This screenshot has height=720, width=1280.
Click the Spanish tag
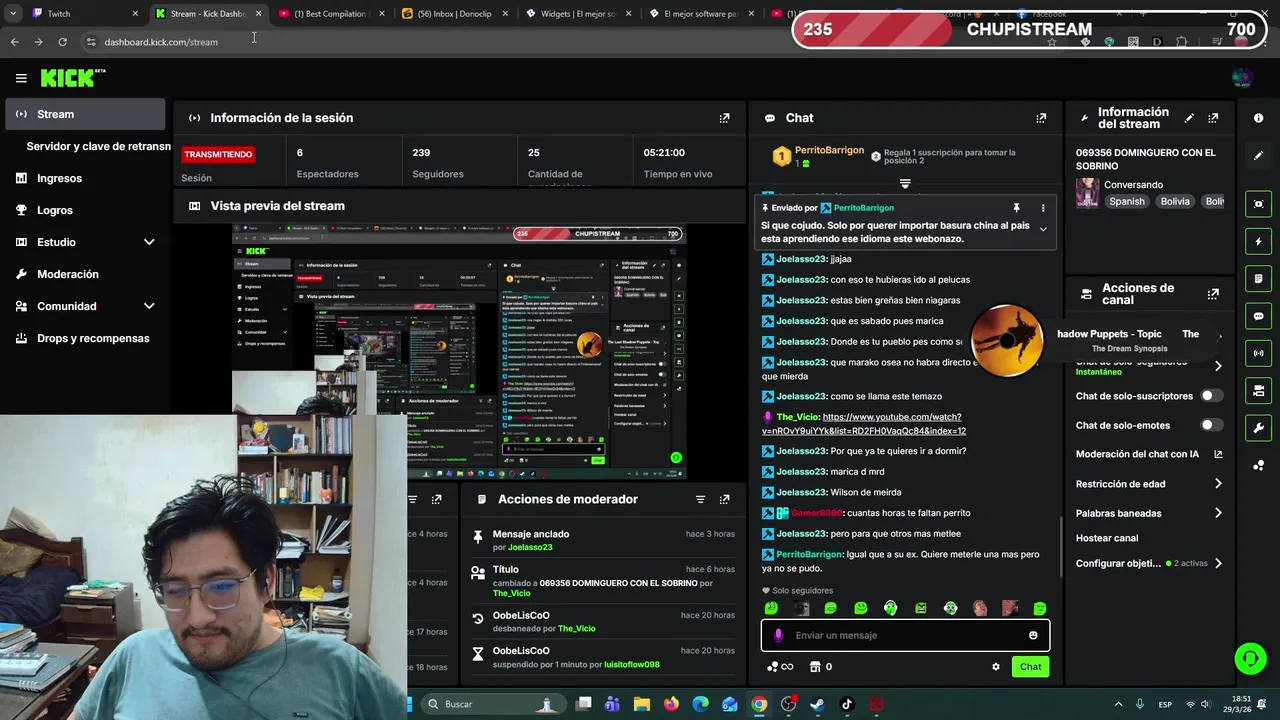tap(1126, 201)
